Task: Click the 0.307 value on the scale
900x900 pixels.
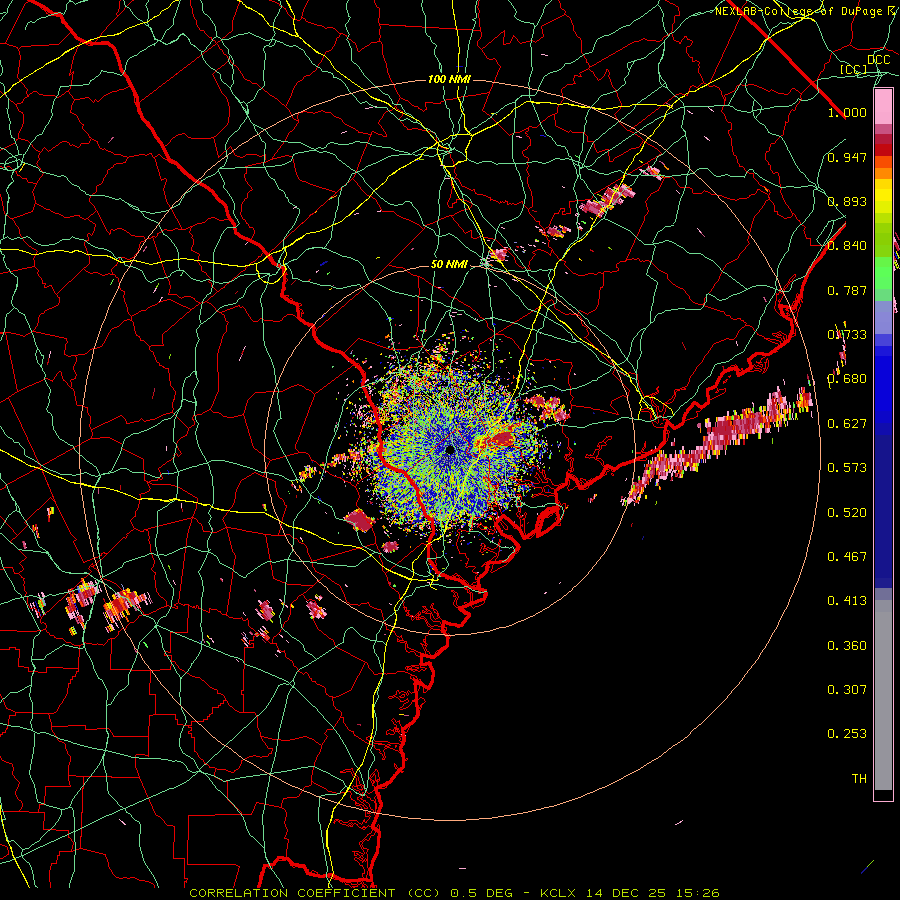Action: point(847,690)
